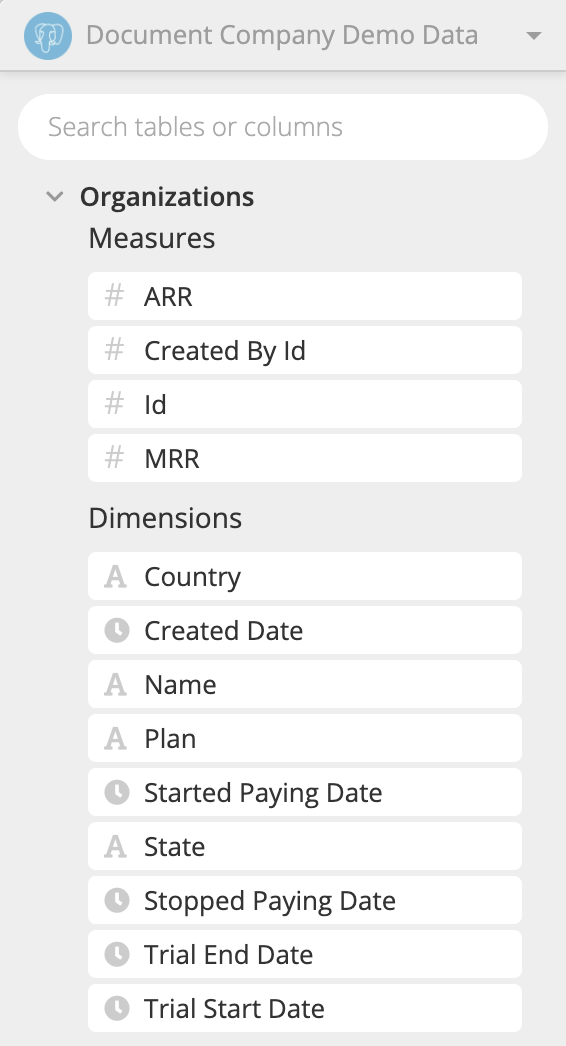Click the hash icon beside Created By Id
The height and width of the screenshot is (1046, 566).
pyautogui.click(x=115, y=350)
